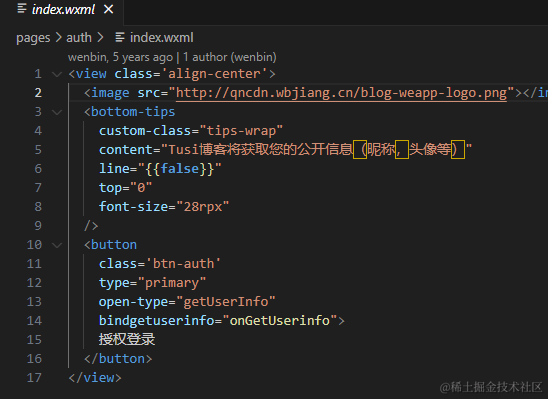Collapse the bottom-tips block at line 3
Screen dimensions: 548x399
click(x=57, y=112)
